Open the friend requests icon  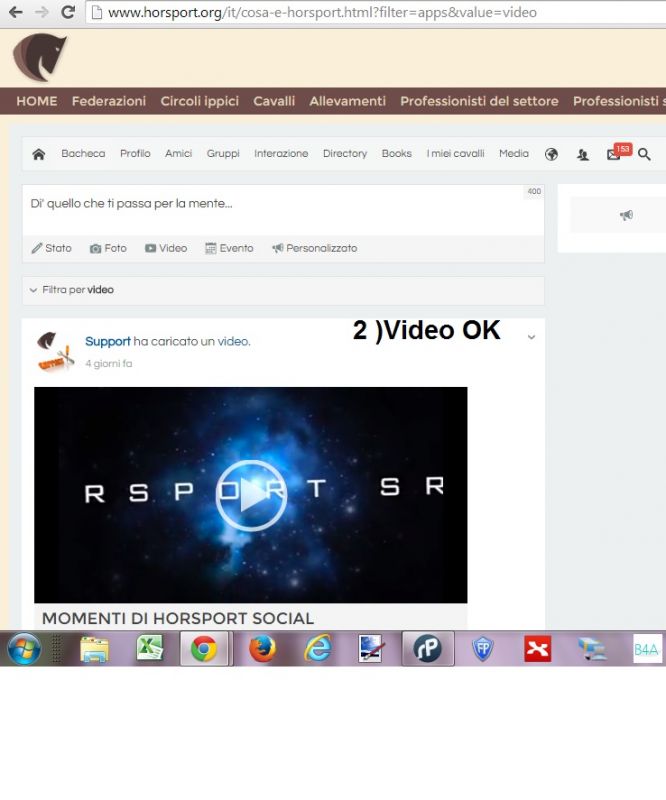(583, 154)
